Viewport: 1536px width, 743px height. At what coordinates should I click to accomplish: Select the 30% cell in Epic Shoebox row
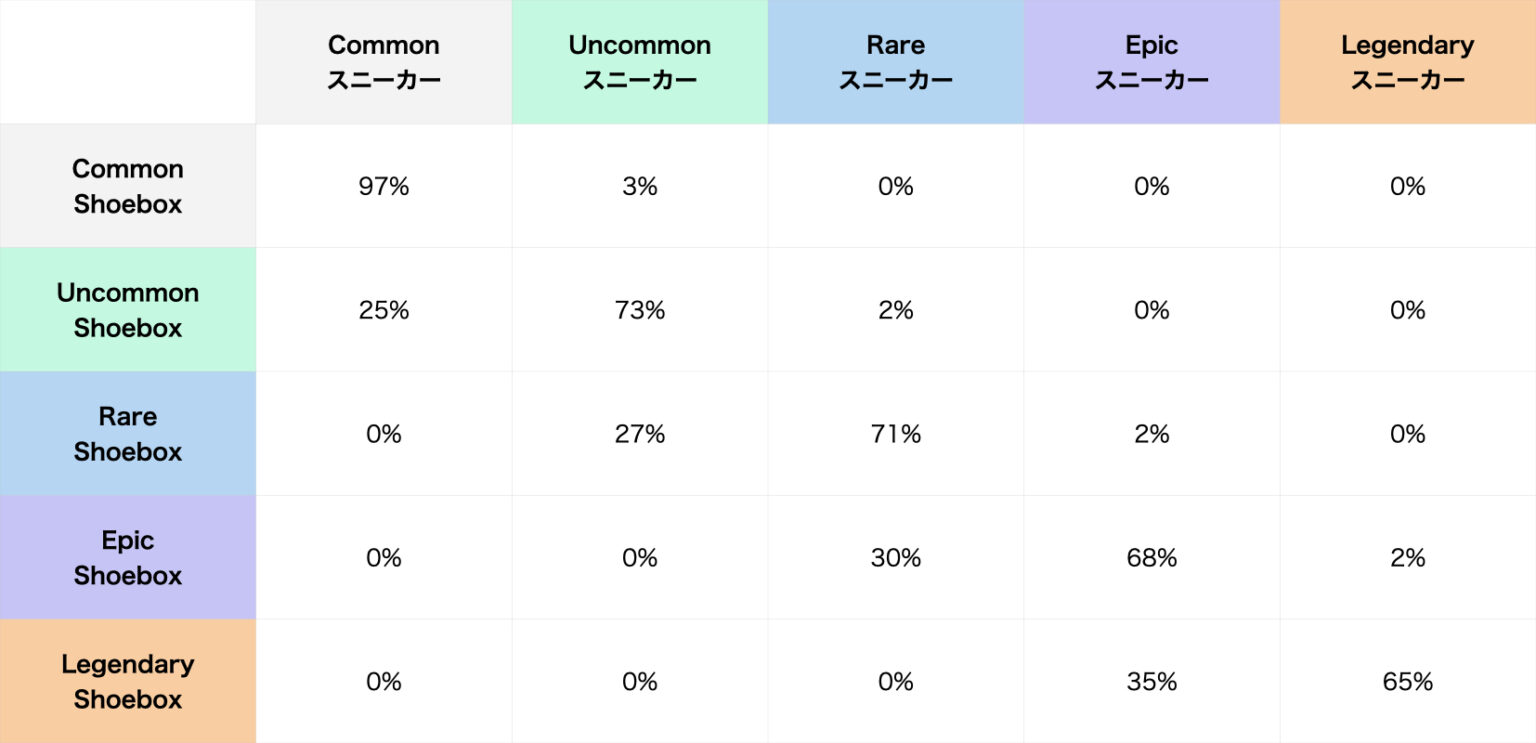click(896, 558)
